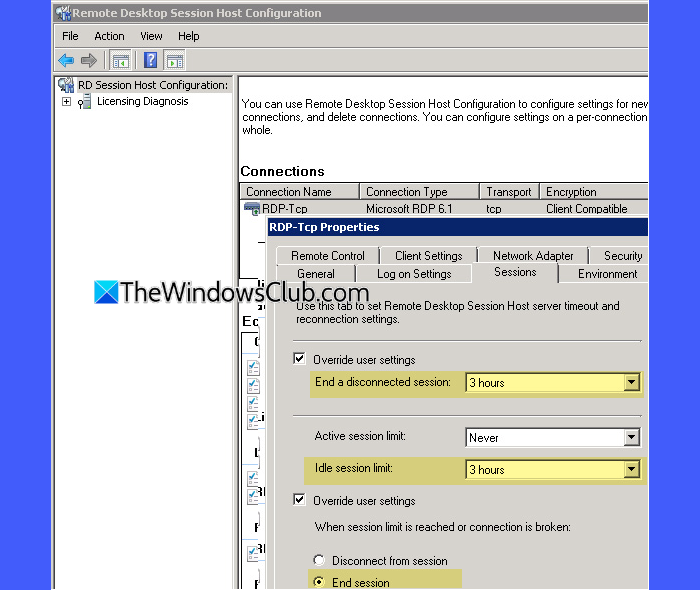
Task: Open the Help menu
Action: [x=188, y=36]
